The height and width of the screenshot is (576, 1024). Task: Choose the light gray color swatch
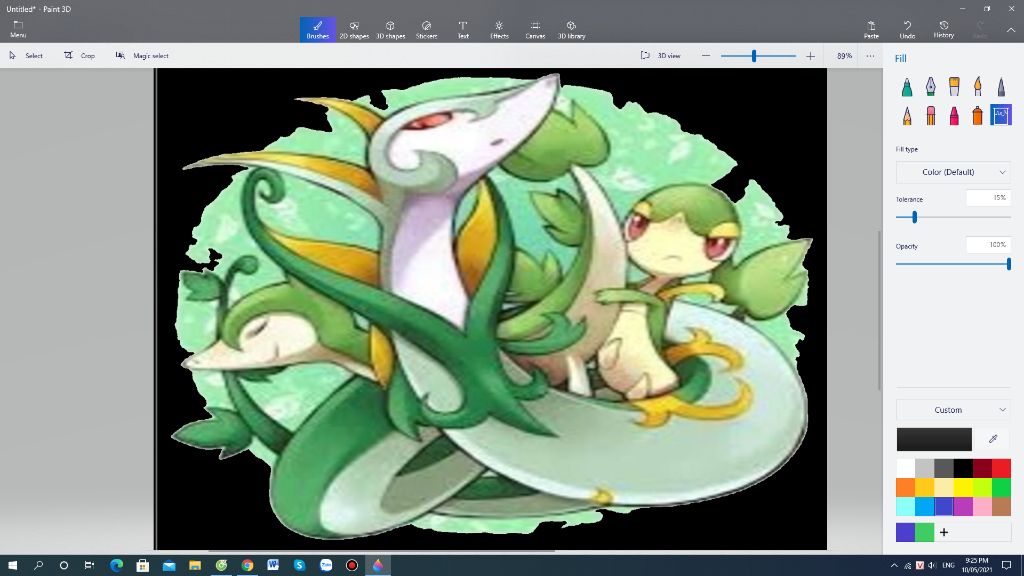[924, 468]
